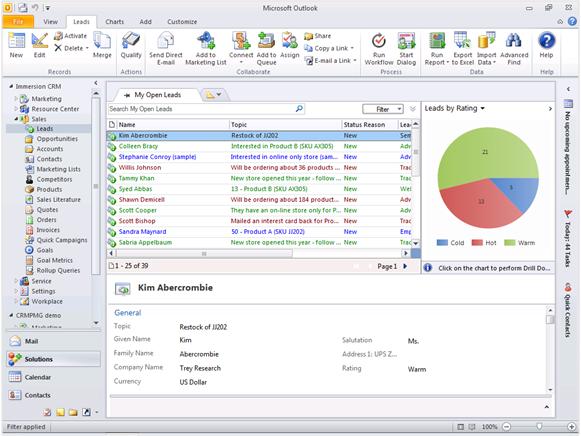Open Advanced Find

tap(514, 49)
